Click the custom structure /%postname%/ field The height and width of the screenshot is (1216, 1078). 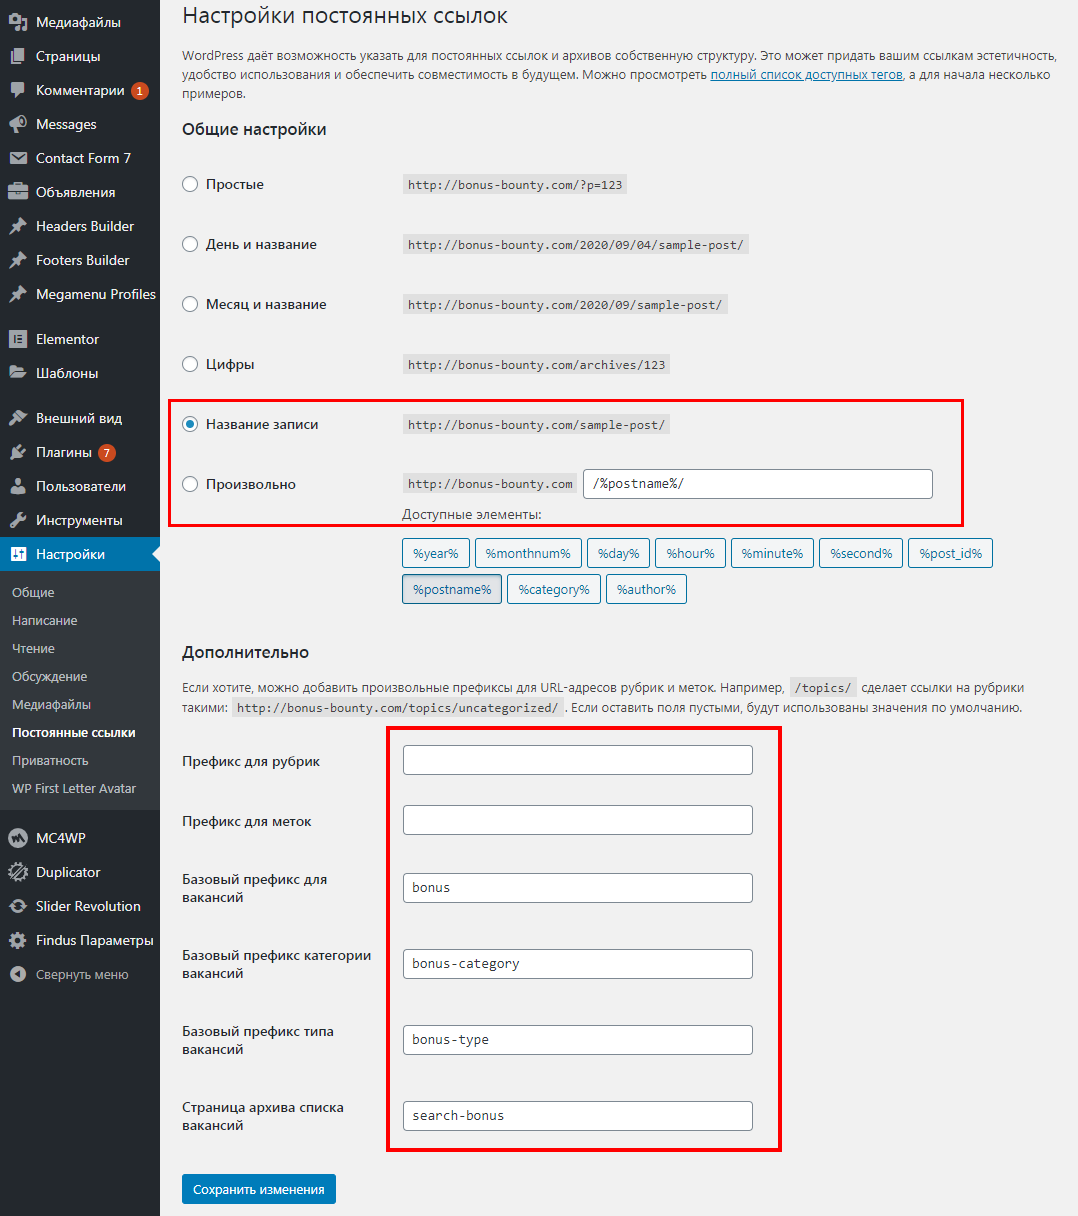click(x=758, y=484)
